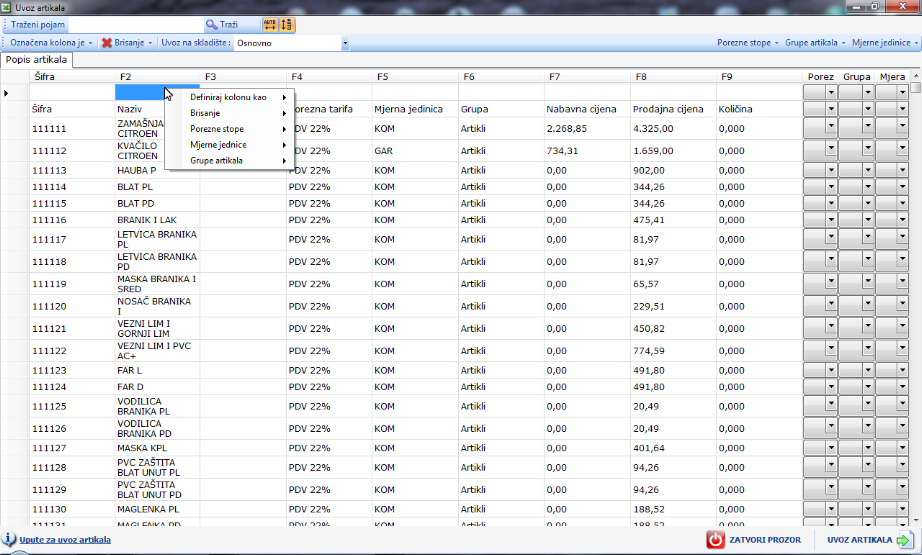Screen dimensions: 922x555
Task: Click the Traži search magnifier button
Action: (x=222, y=25)
